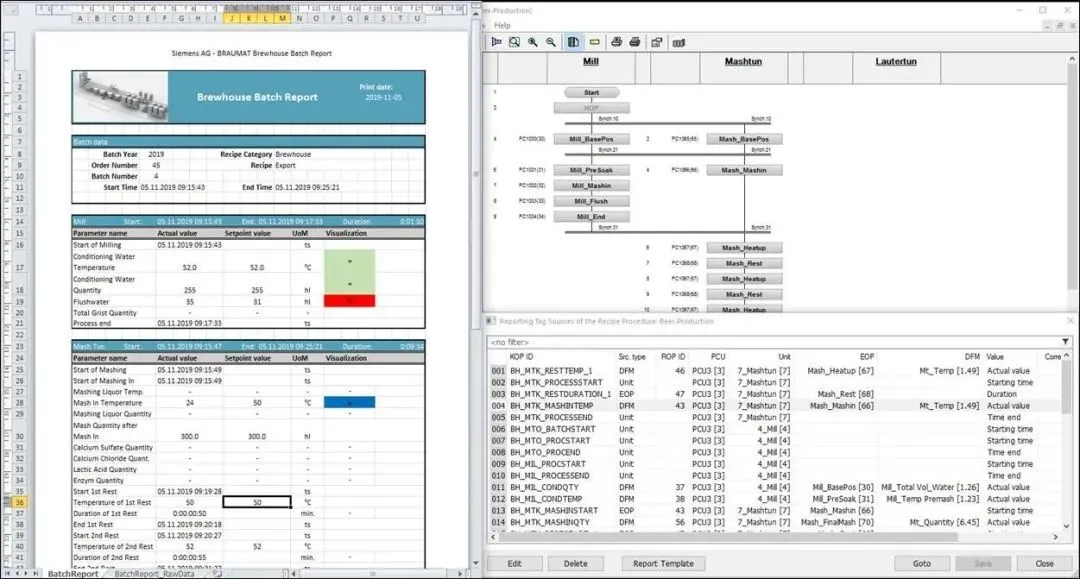Toggle the column layout view icon
This screenshot has width=1080, height=579.
(x=573, y=42)
